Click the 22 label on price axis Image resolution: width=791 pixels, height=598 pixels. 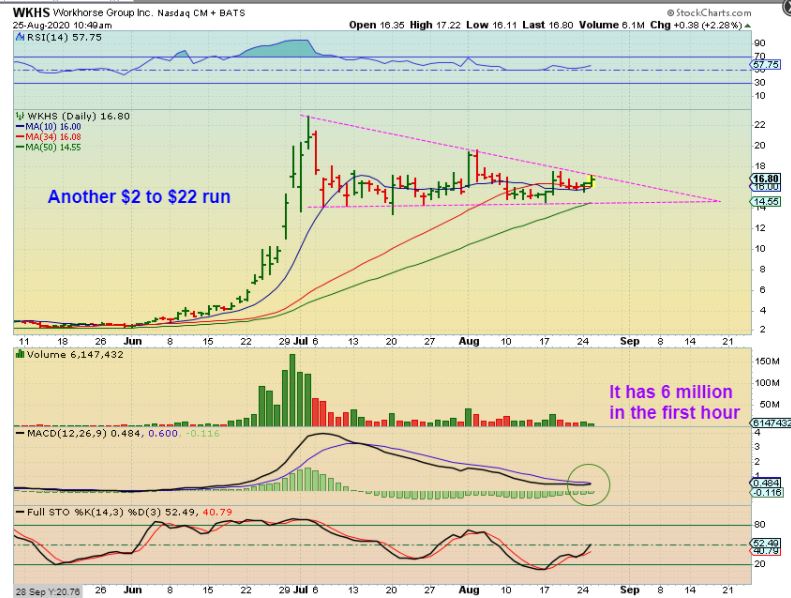tap(760, 125)
